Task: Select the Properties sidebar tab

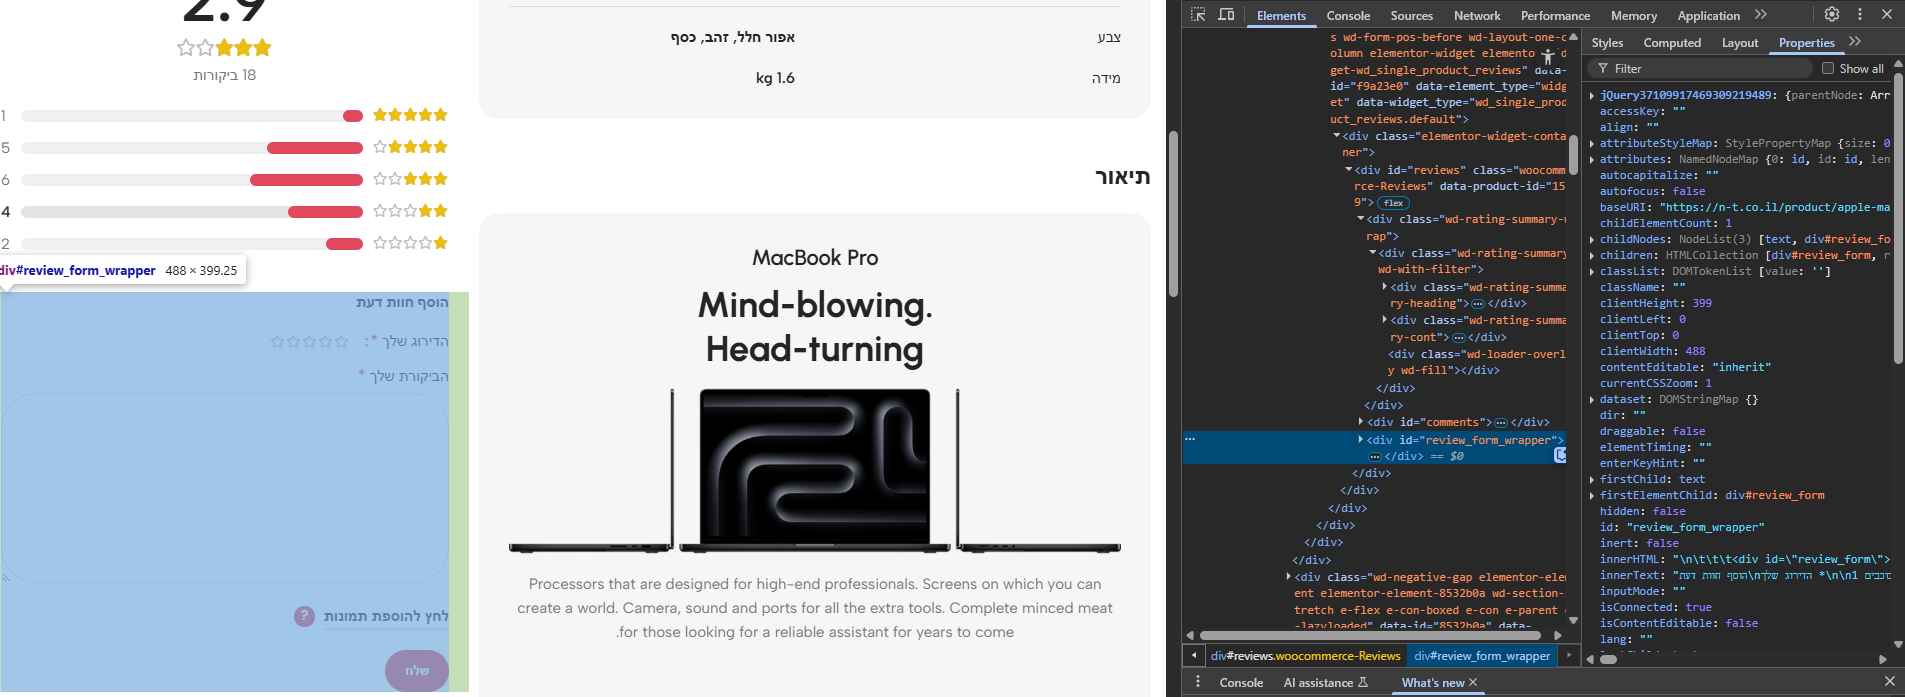Action: tap(1807, 43)
